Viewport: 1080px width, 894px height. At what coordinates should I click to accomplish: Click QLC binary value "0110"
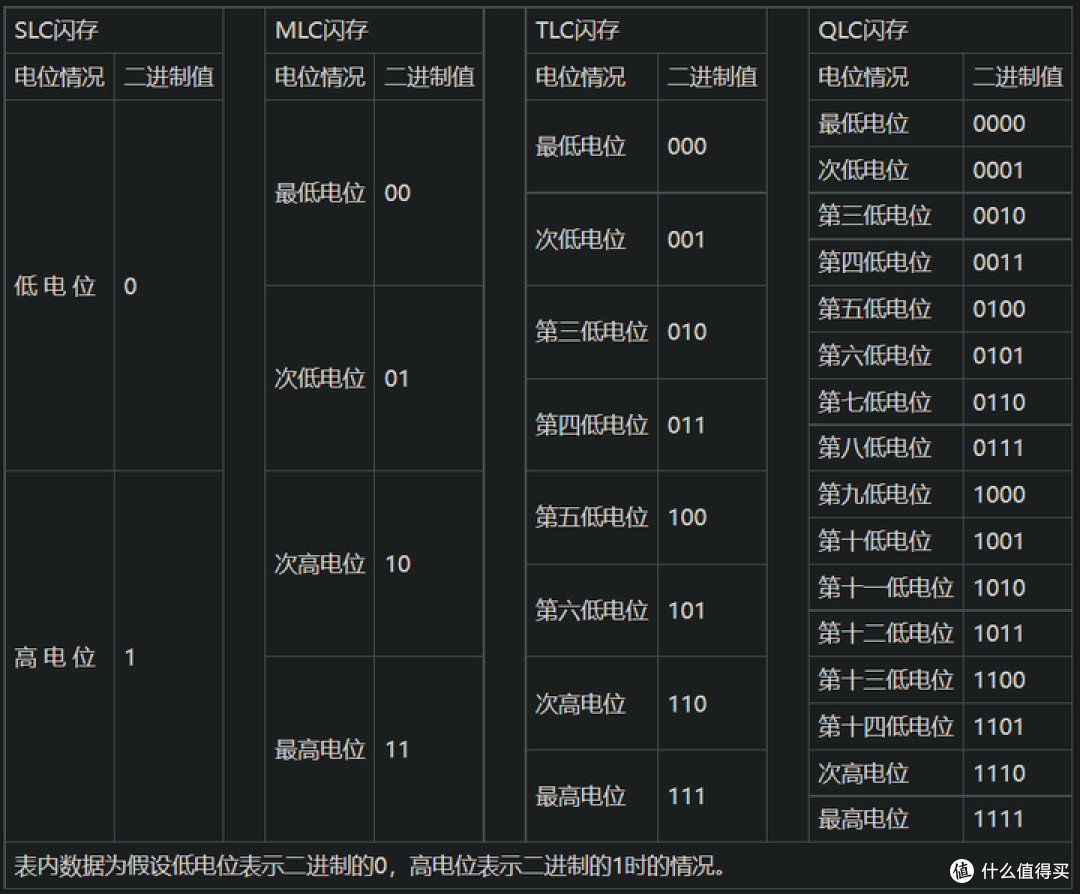(999, 402)
